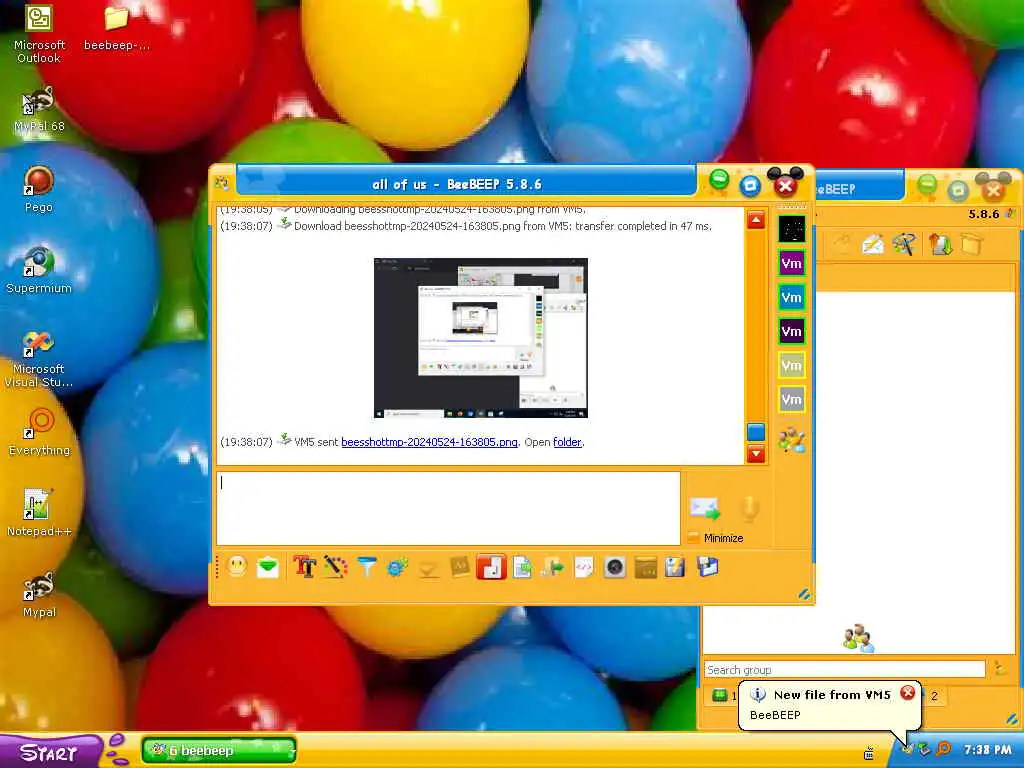Viewport: 1024px width, 768px height.
Task: Click the code snippet page icon
Action: (x=584, y=567)
